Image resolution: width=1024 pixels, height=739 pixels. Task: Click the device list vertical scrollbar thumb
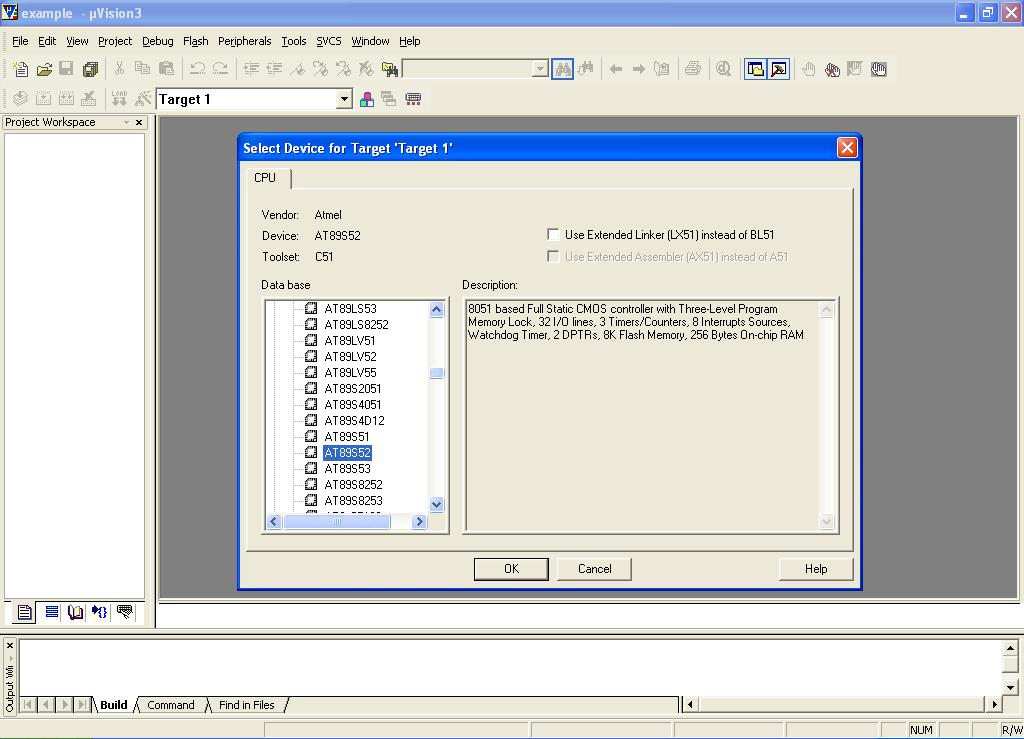pos(437,373)
